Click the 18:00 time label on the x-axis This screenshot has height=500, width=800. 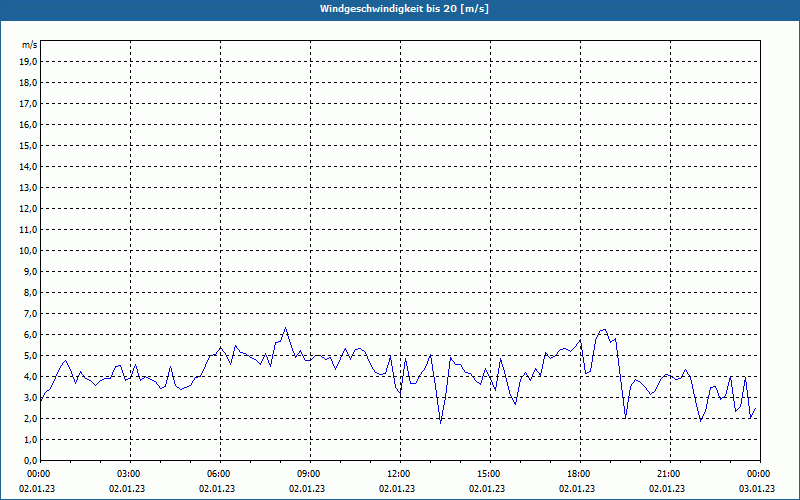[x=581, y=474]
